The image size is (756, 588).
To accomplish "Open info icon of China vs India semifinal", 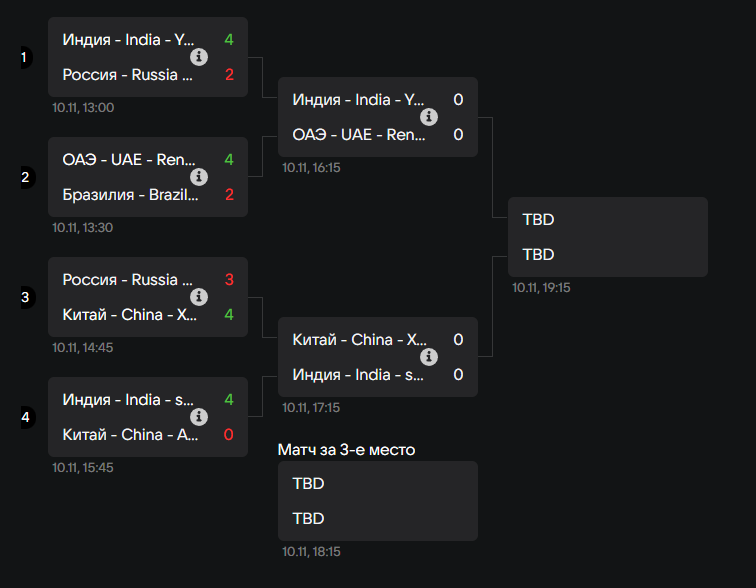I will [429, 357].
